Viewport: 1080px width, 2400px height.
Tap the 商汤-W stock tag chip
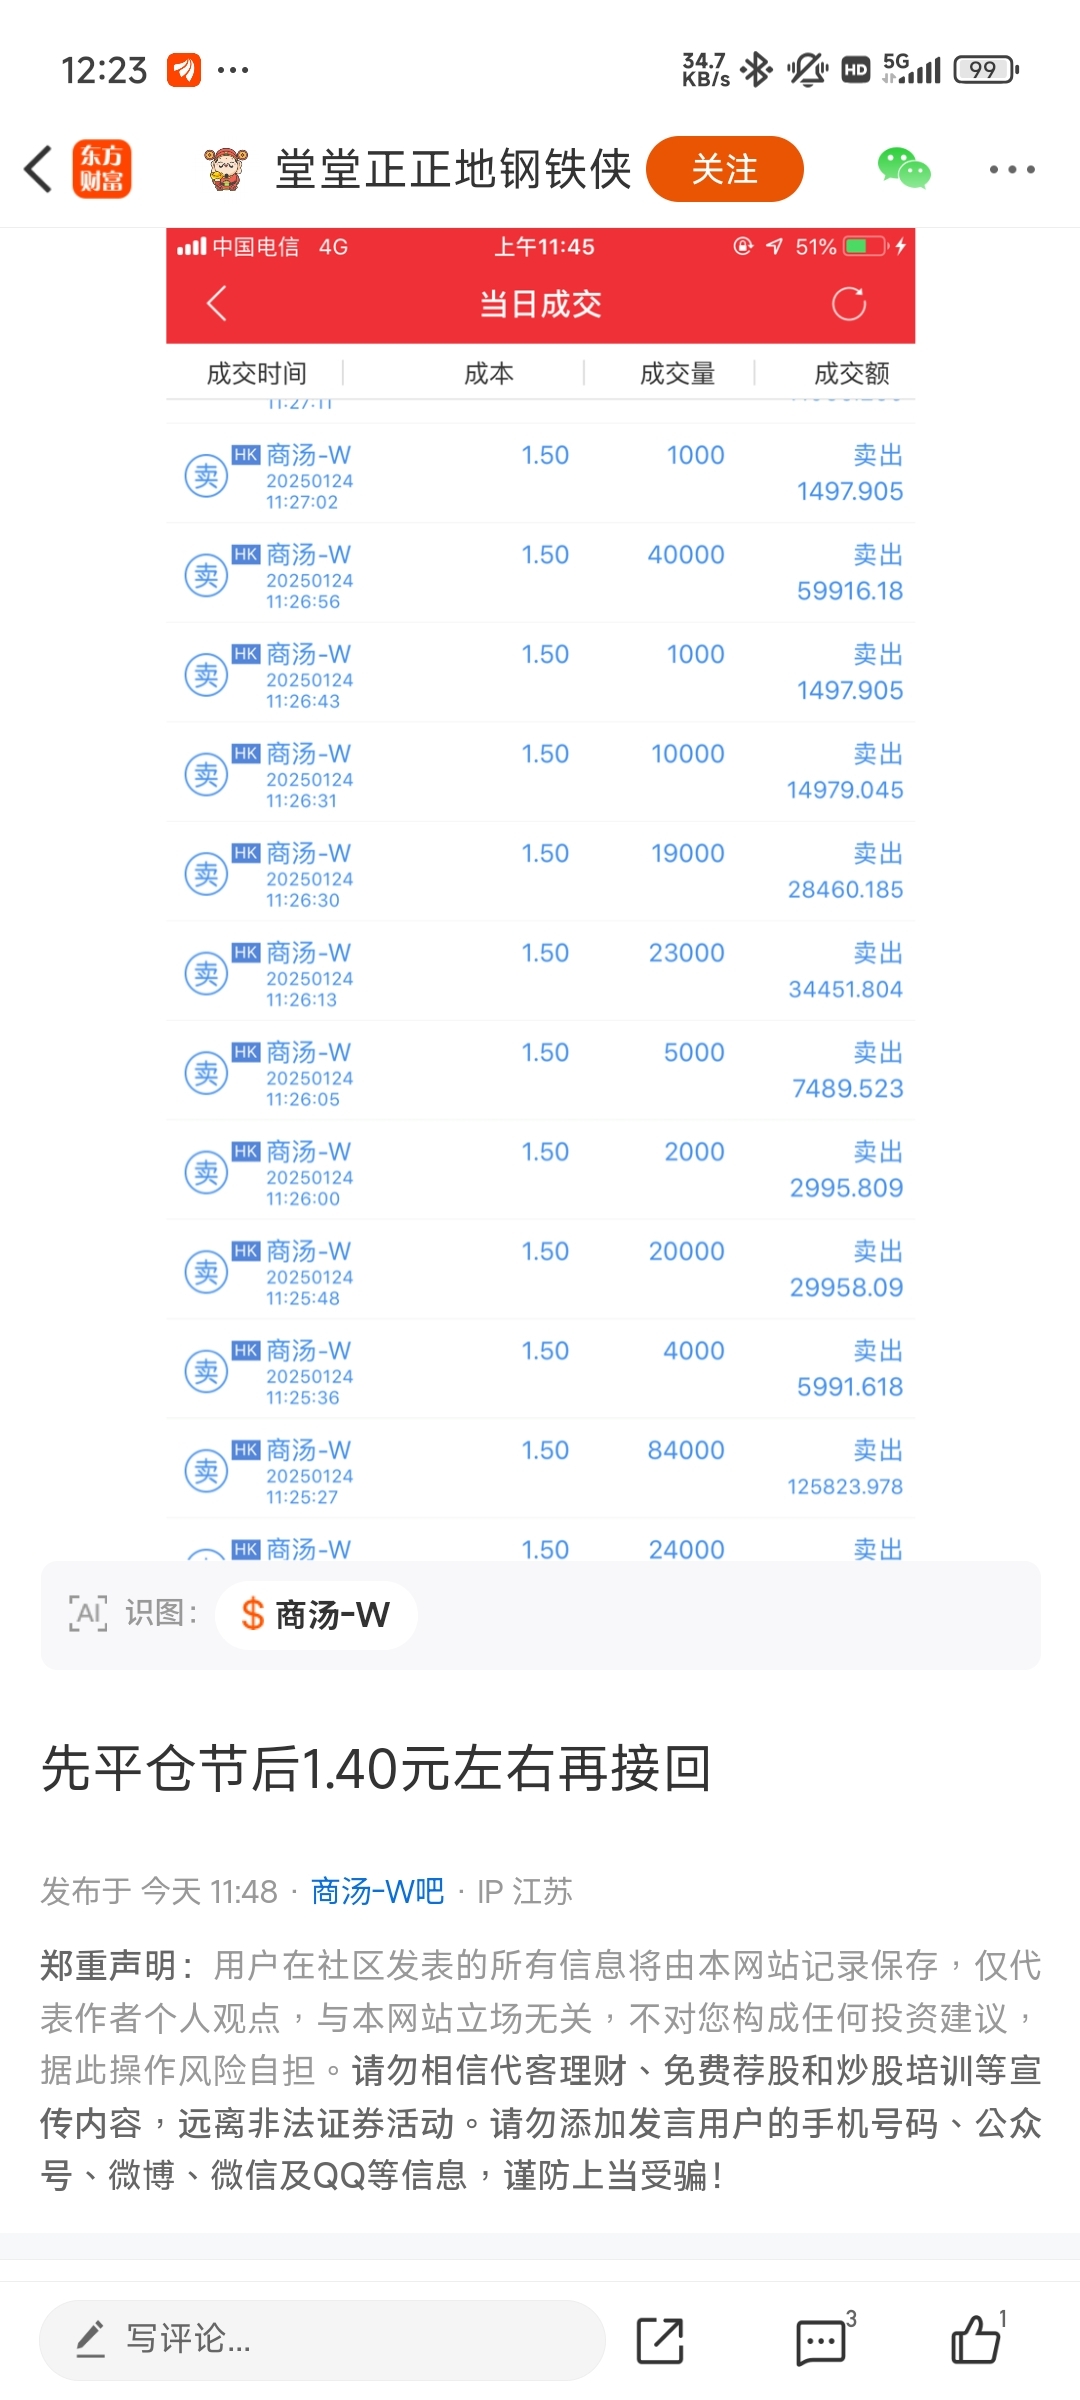(316, 1615)
